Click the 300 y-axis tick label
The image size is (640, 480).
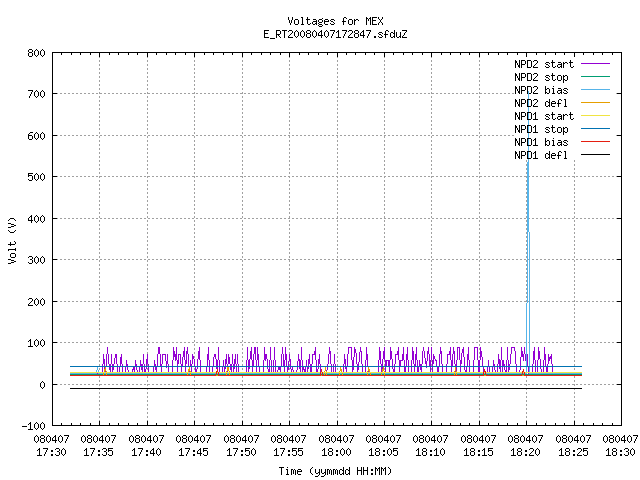click(36, 260)
